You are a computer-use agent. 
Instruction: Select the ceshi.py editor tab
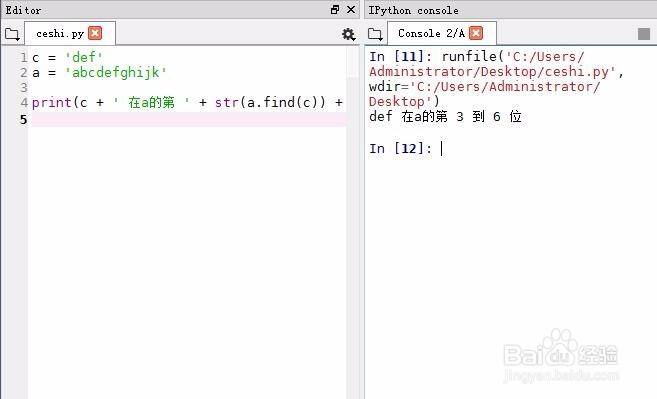click(x=70, y=33)
